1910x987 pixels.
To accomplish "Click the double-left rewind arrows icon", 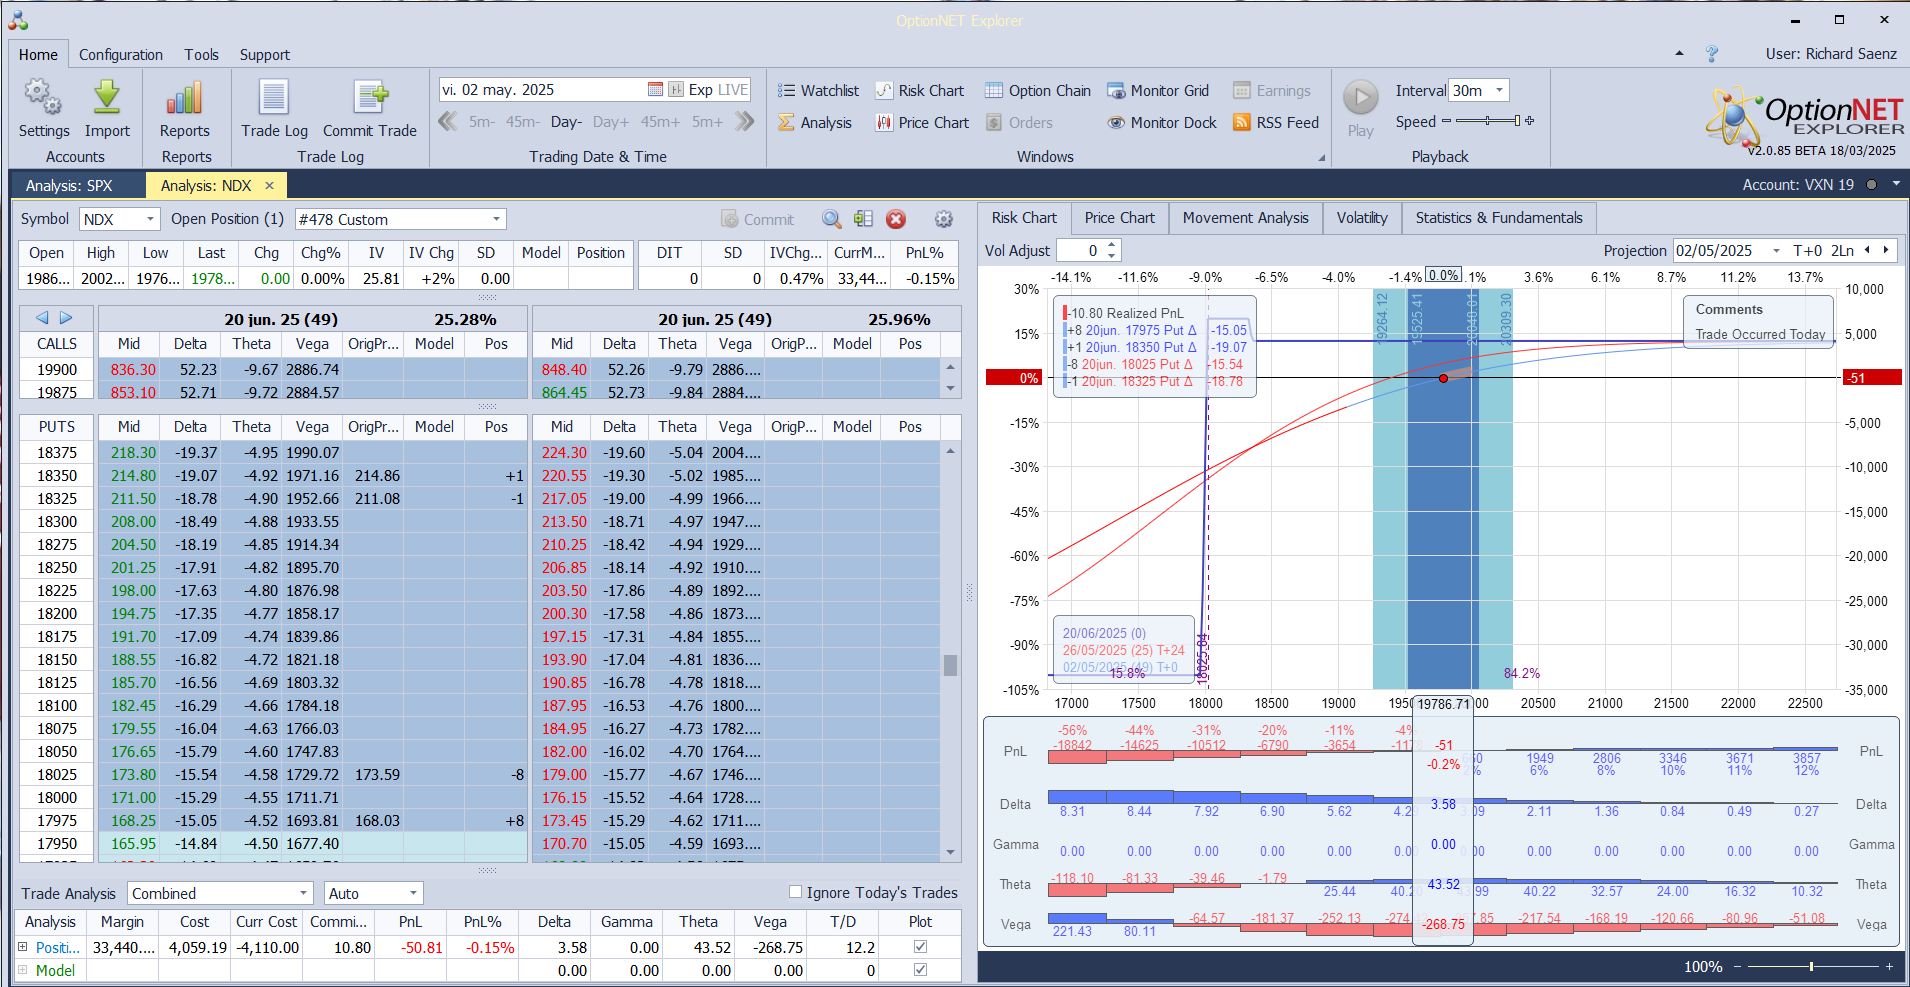I will [x=448, y=121].
